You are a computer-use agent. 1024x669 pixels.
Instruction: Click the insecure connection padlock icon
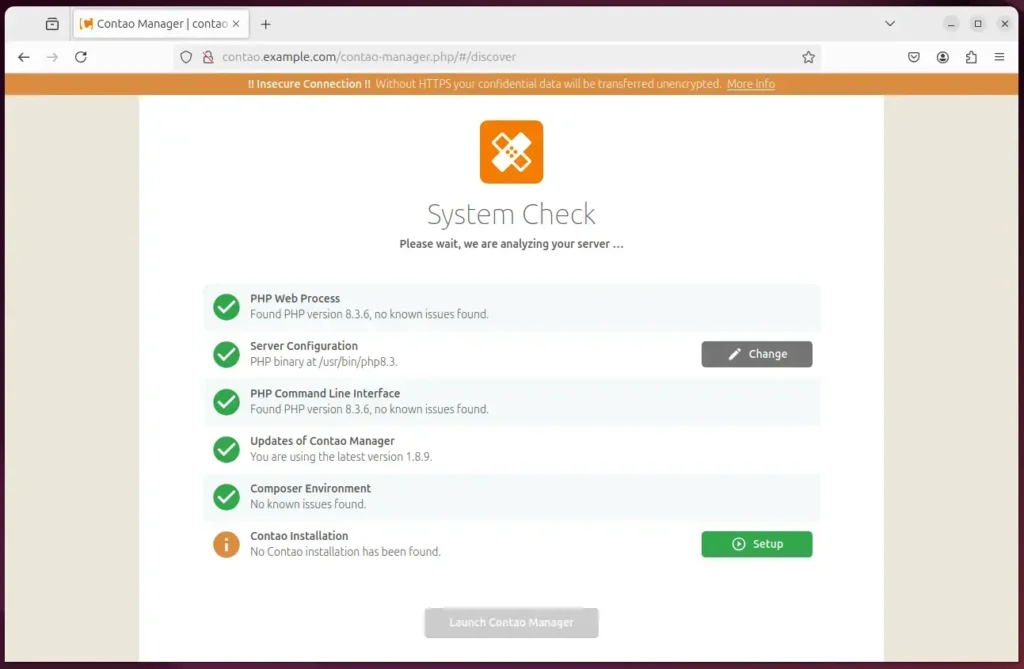(x=208, y=57)
